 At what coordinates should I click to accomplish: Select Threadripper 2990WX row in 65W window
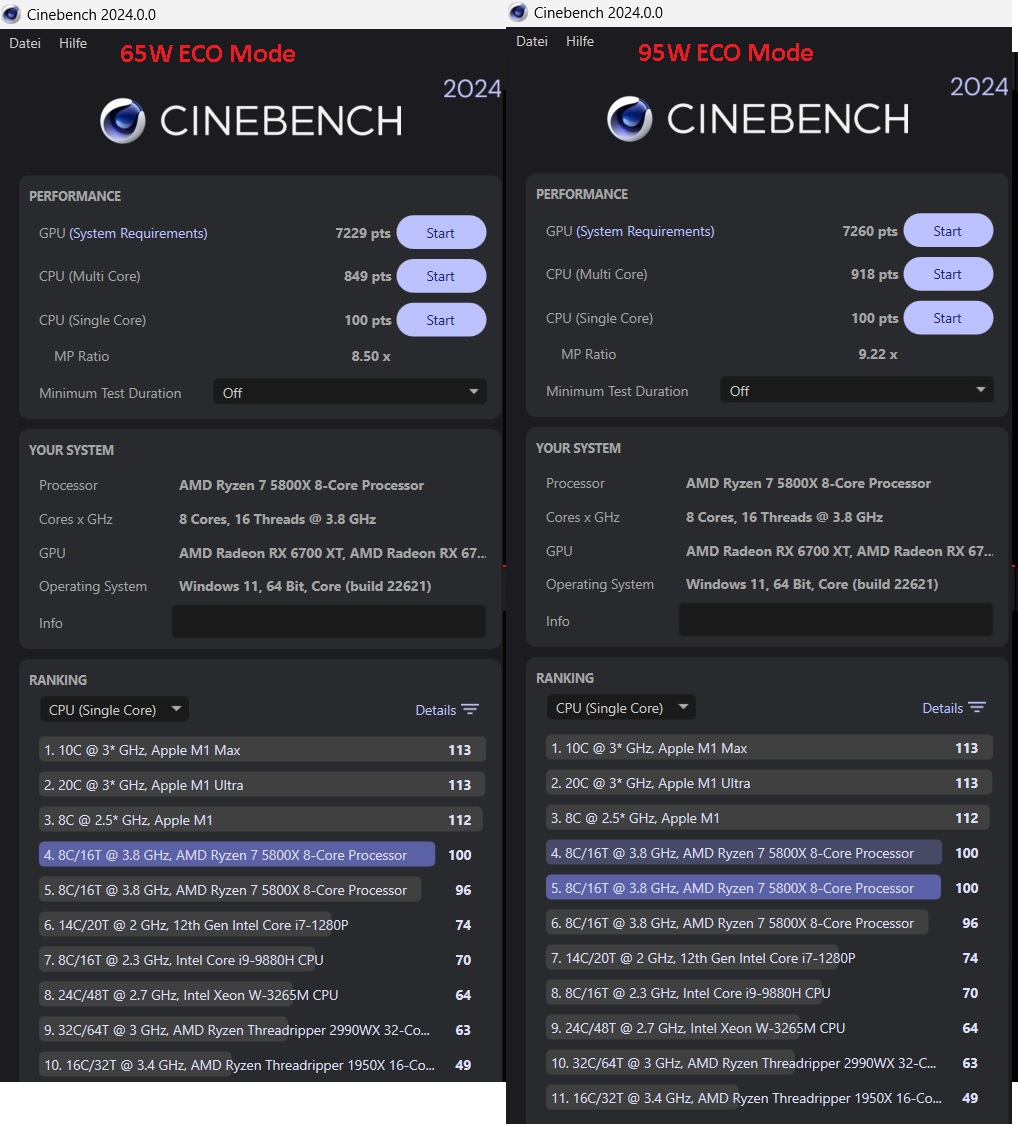(262, 1030)
